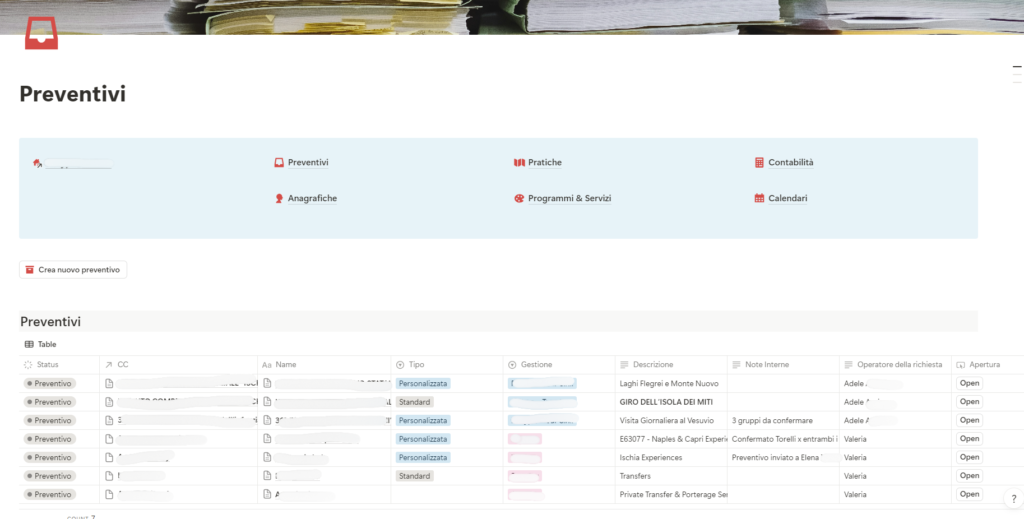The width and height of the screenshot is (1024, 519).
Task: Open the Pratiche link
Action: (x=545, y=163)
